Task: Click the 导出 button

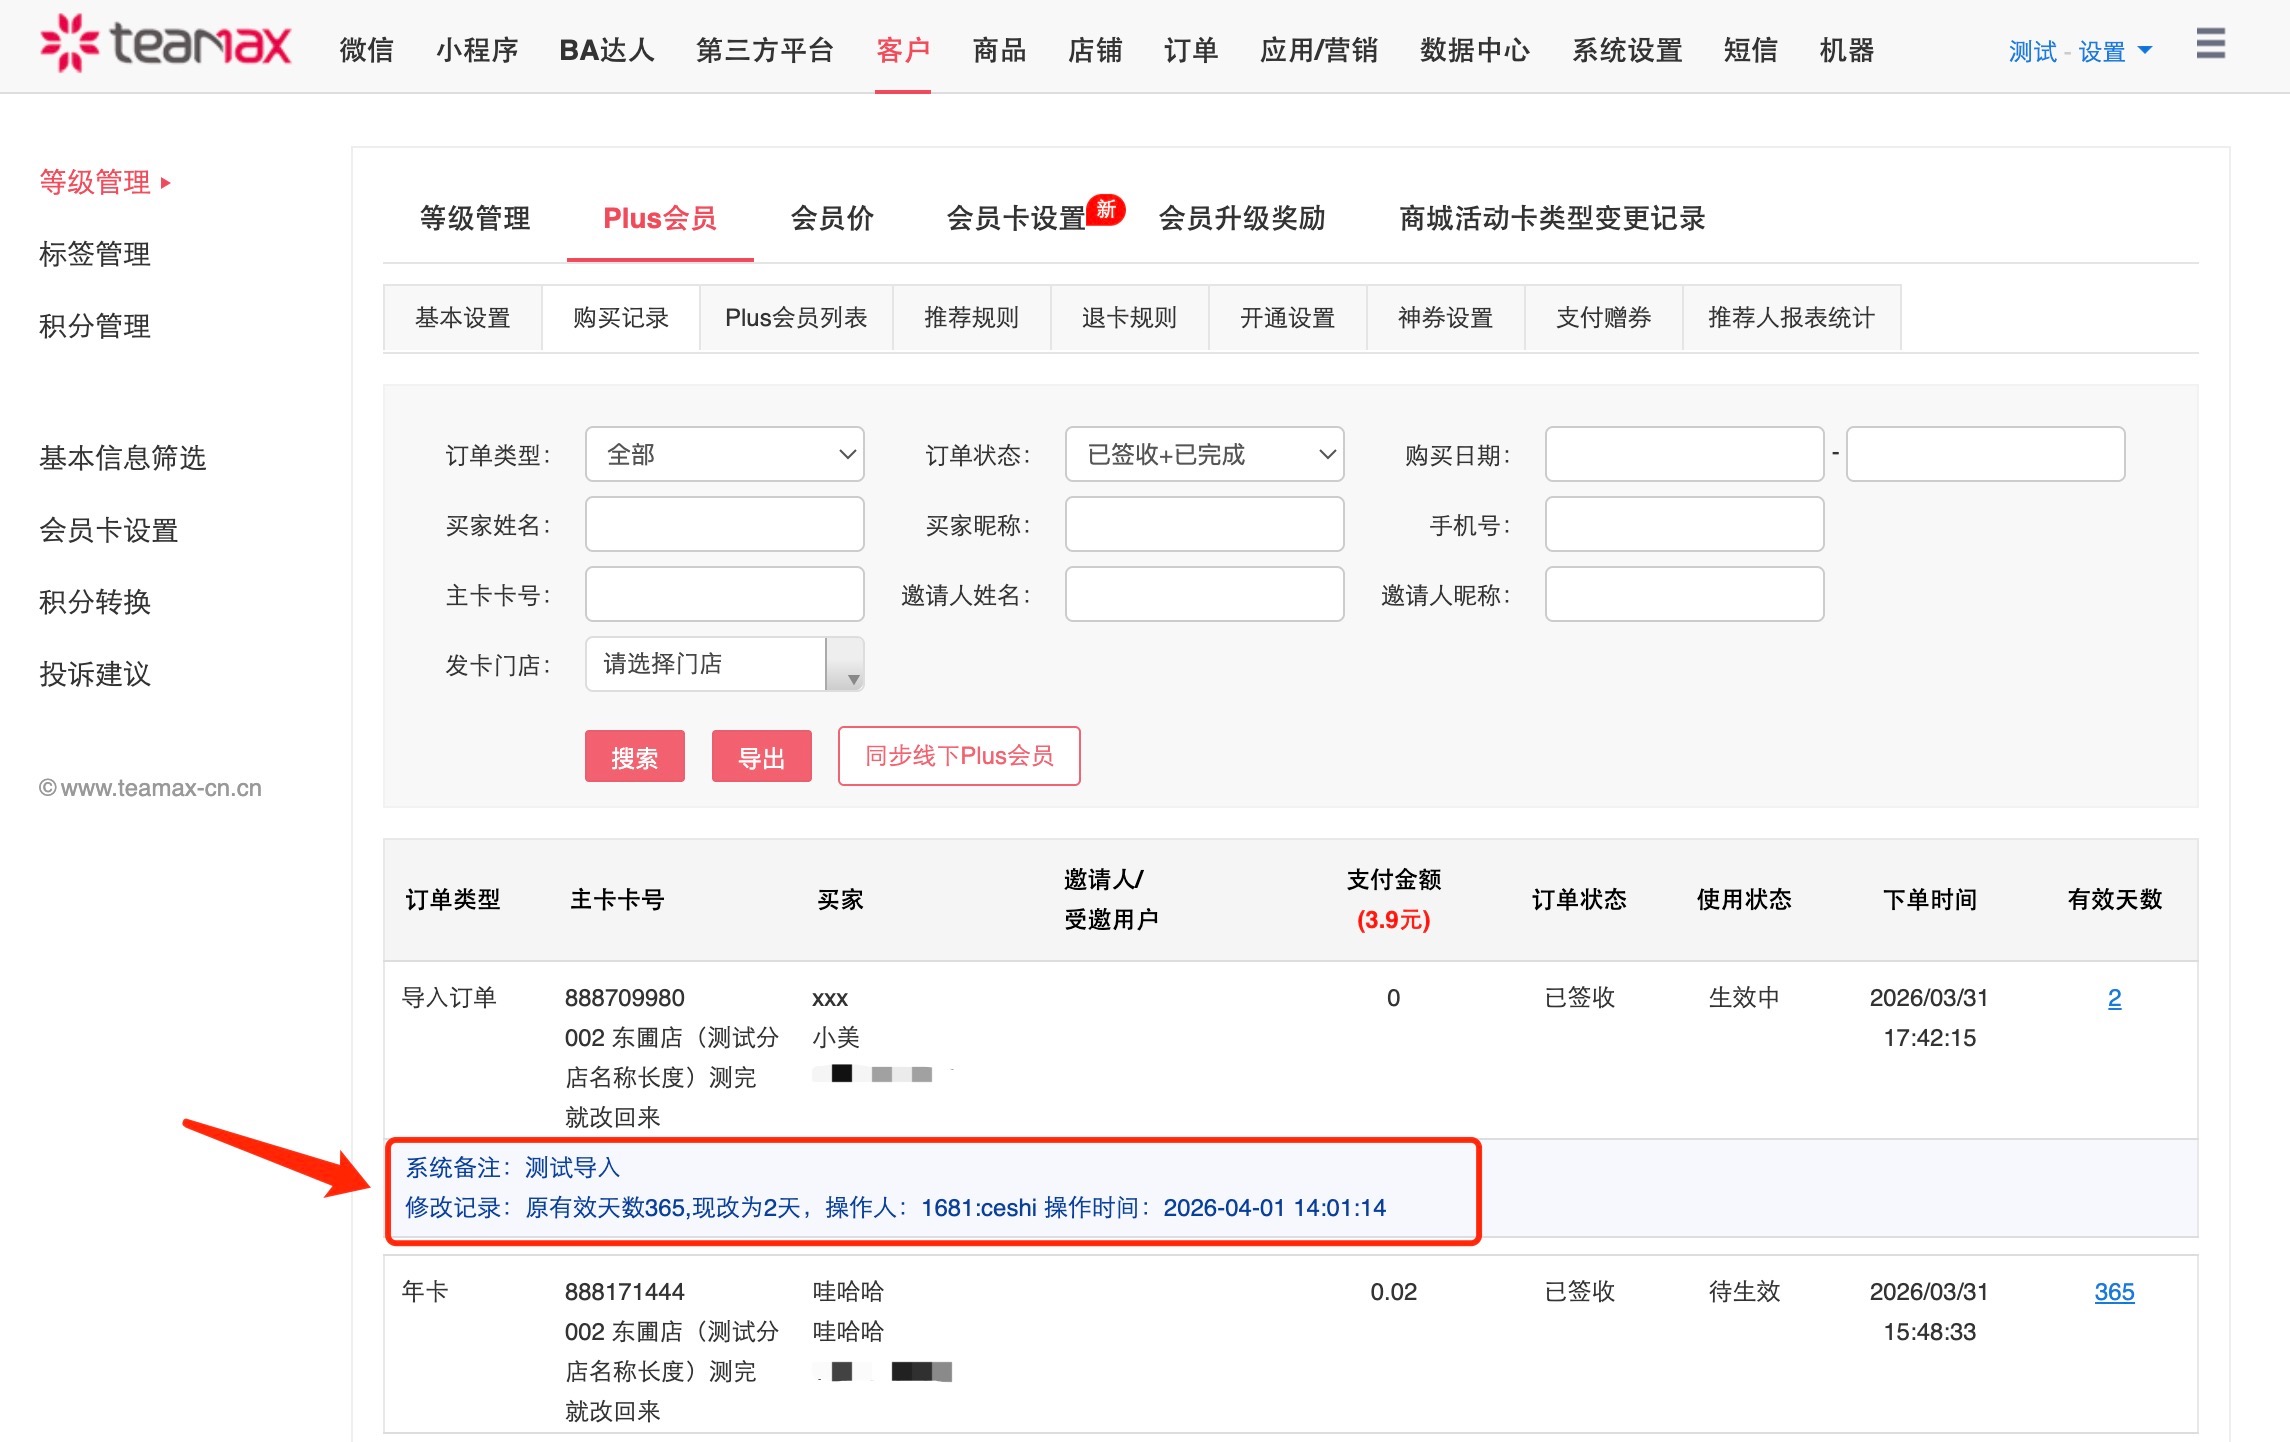Action: click(761, 757)
